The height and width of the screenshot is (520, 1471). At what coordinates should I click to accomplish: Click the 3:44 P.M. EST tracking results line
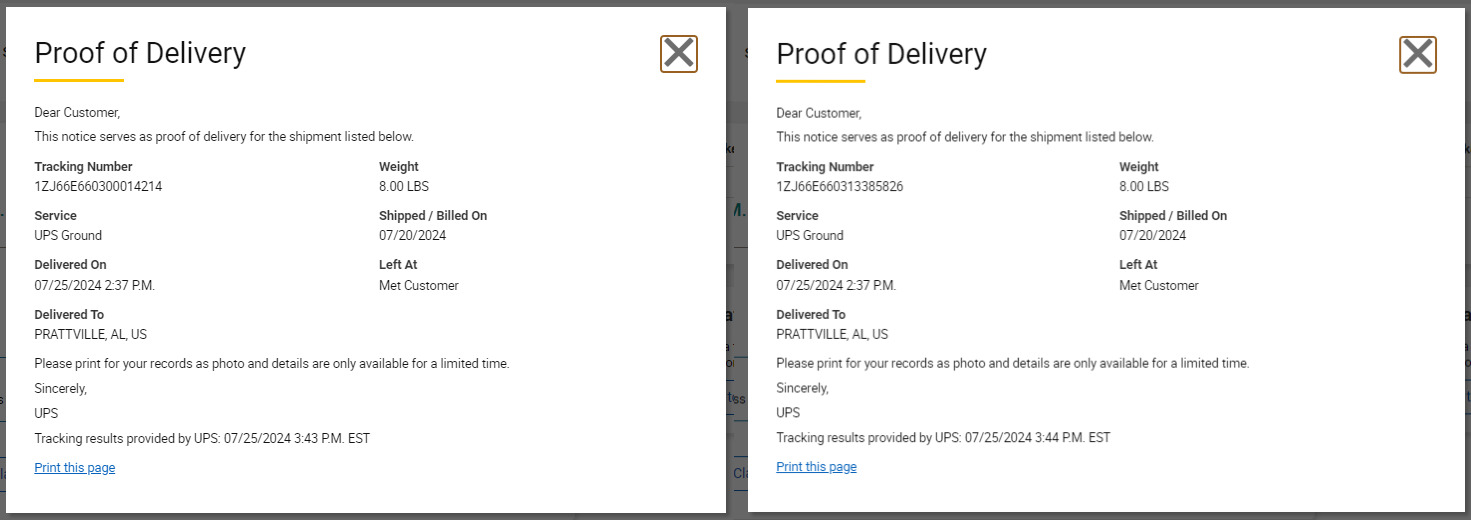click(943, 437)
